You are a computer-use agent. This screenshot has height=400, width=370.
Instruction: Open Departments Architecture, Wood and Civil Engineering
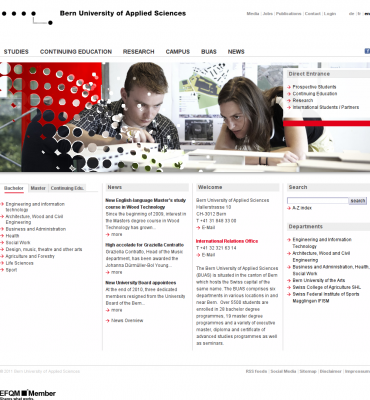pyautogui.click(x=321, y=257)
